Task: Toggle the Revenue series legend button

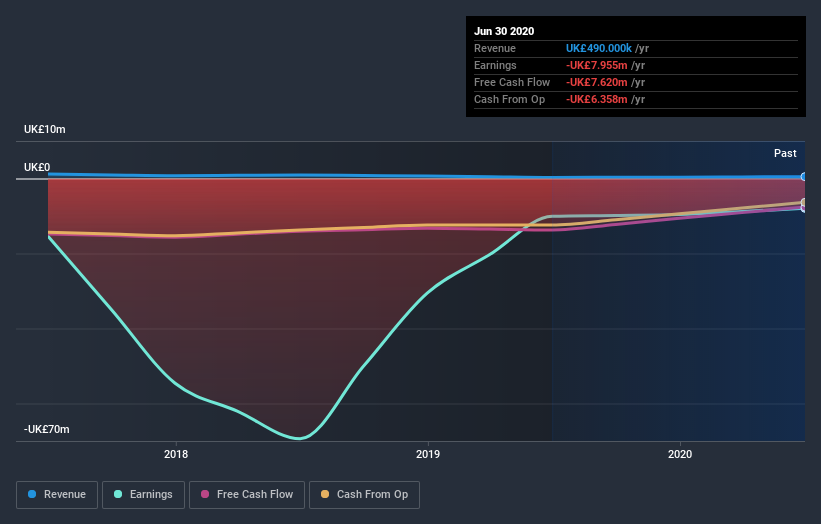Action: coord(57,495)
